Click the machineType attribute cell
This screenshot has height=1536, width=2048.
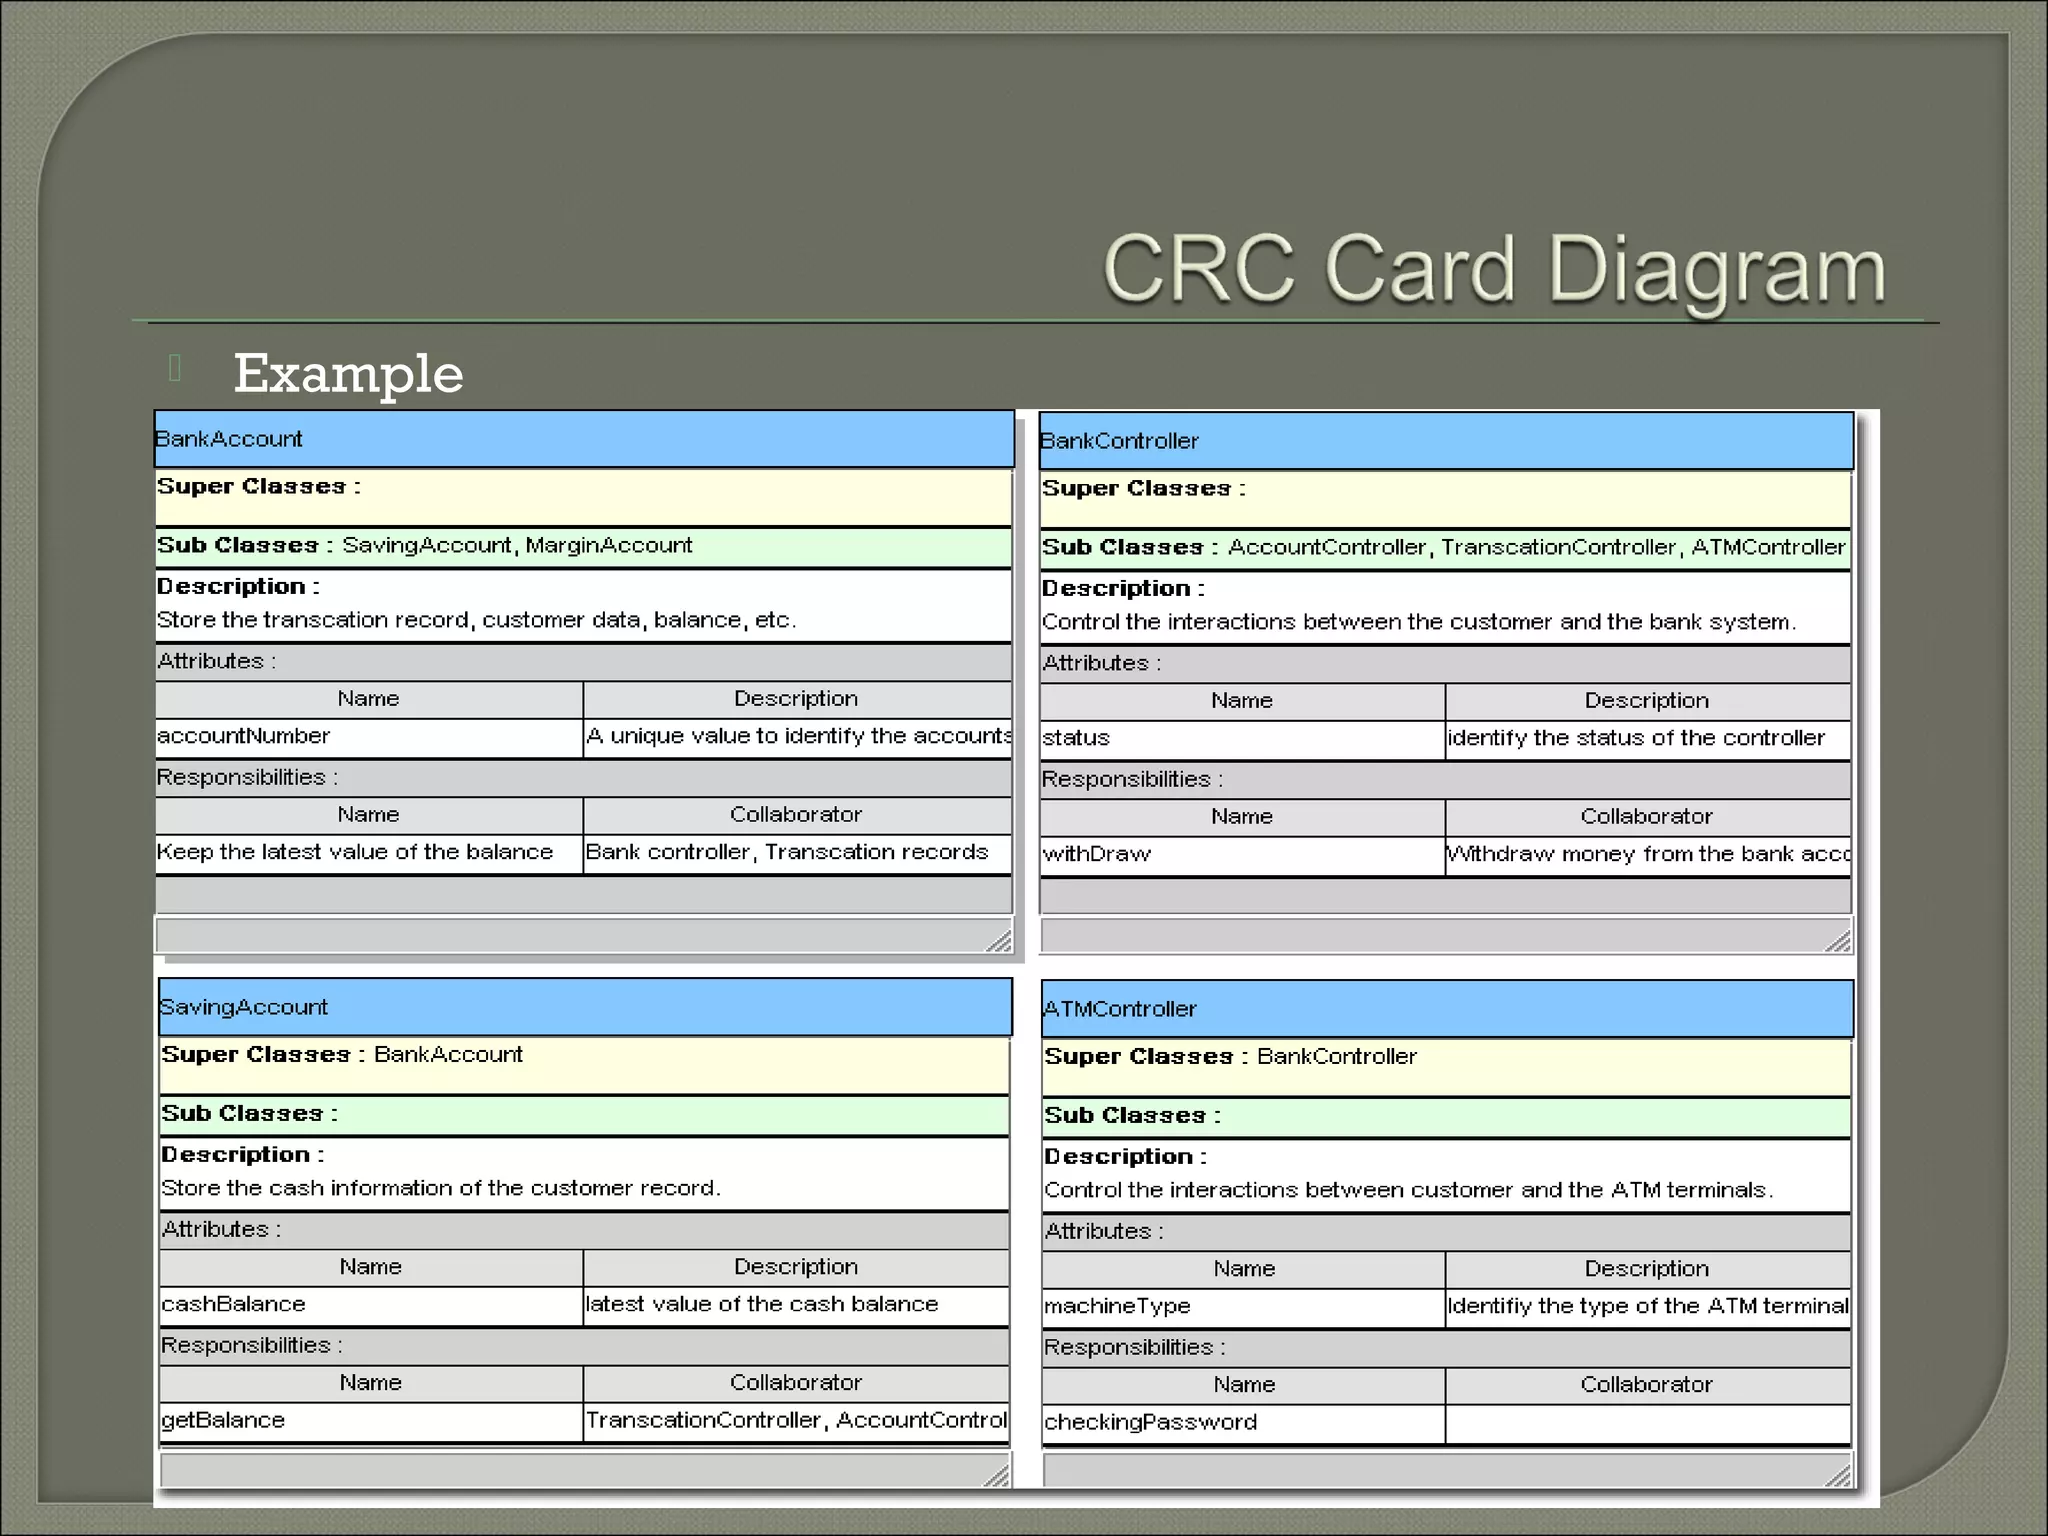click(1242, 1307)
